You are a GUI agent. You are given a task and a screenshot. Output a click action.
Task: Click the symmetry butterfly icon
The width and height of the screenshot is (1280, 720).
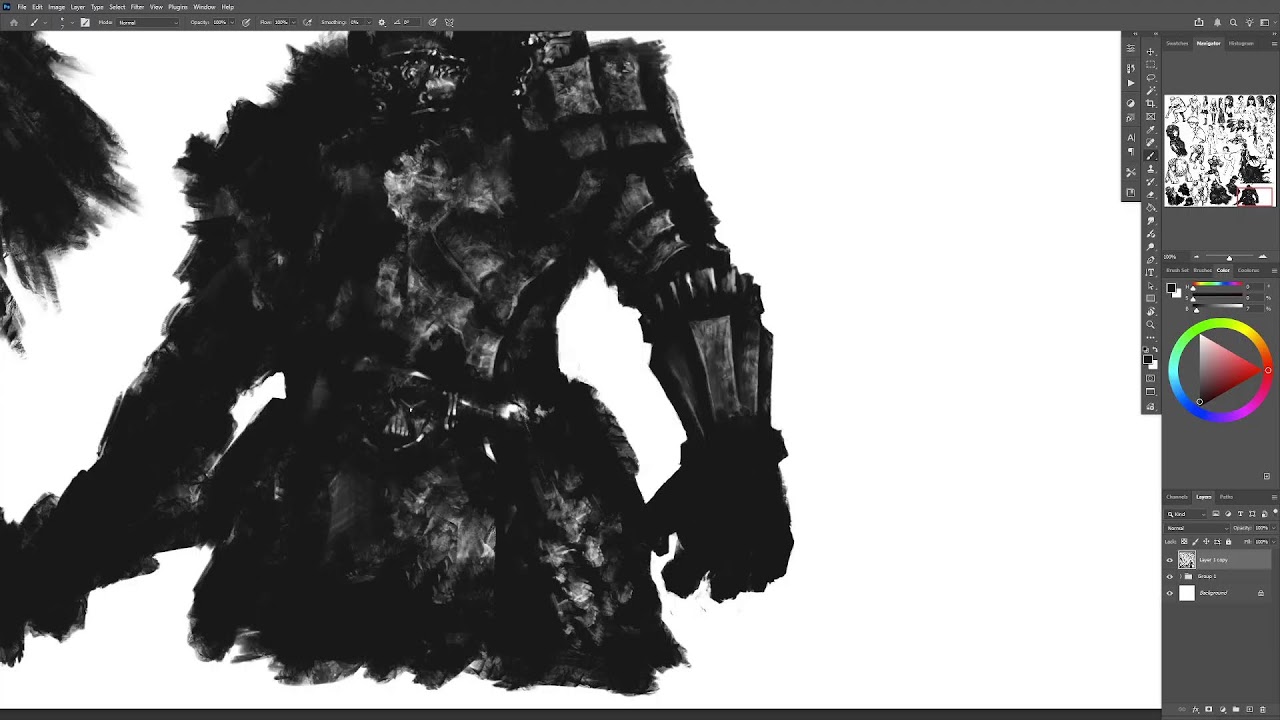tap(449, 22)
